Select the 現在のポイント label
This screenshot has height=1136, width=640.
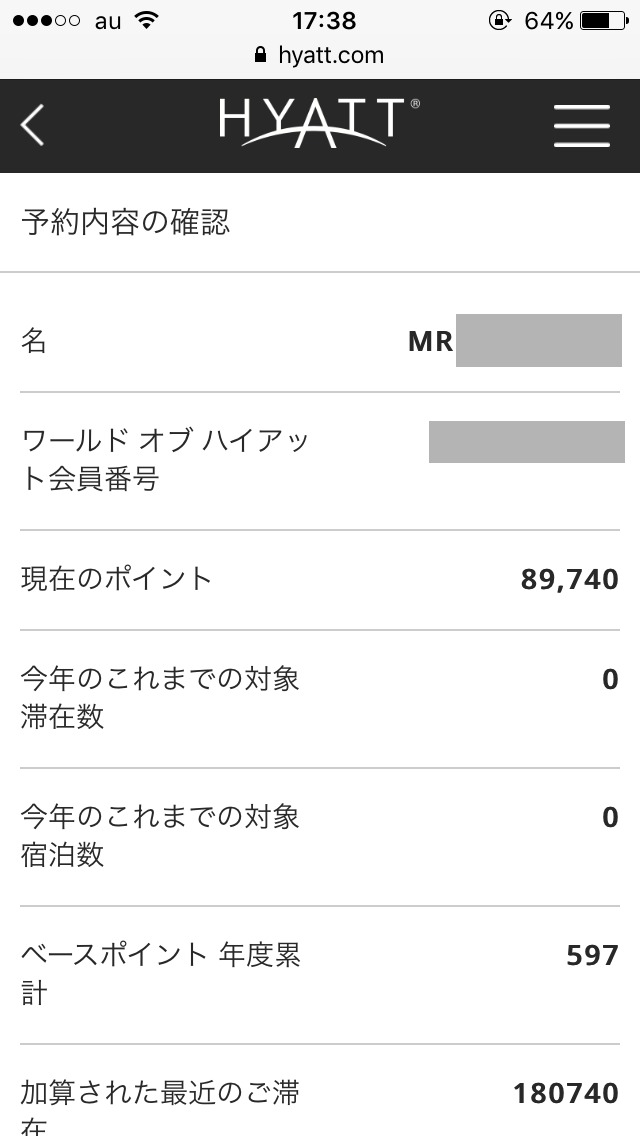click(x=117, y=578)
